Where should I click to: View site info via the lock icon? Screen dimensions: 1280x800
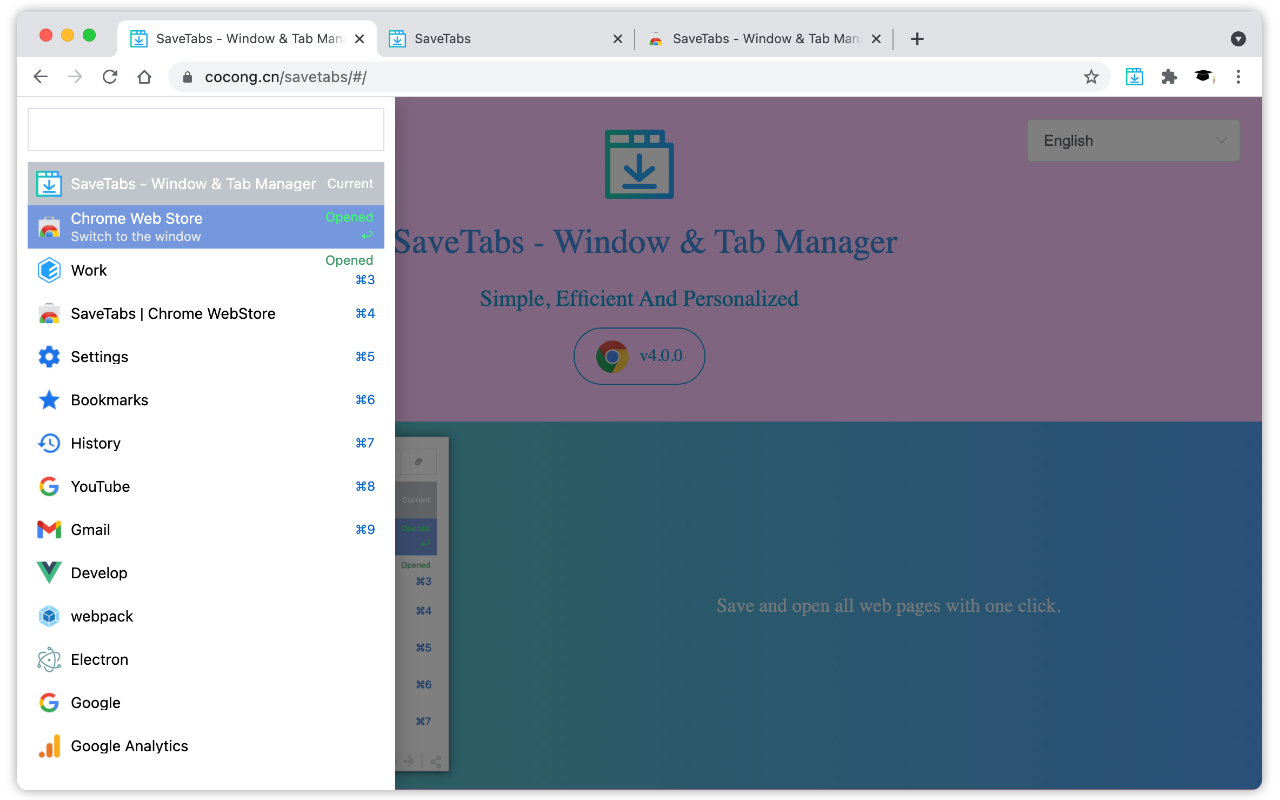tap(187, 77)
